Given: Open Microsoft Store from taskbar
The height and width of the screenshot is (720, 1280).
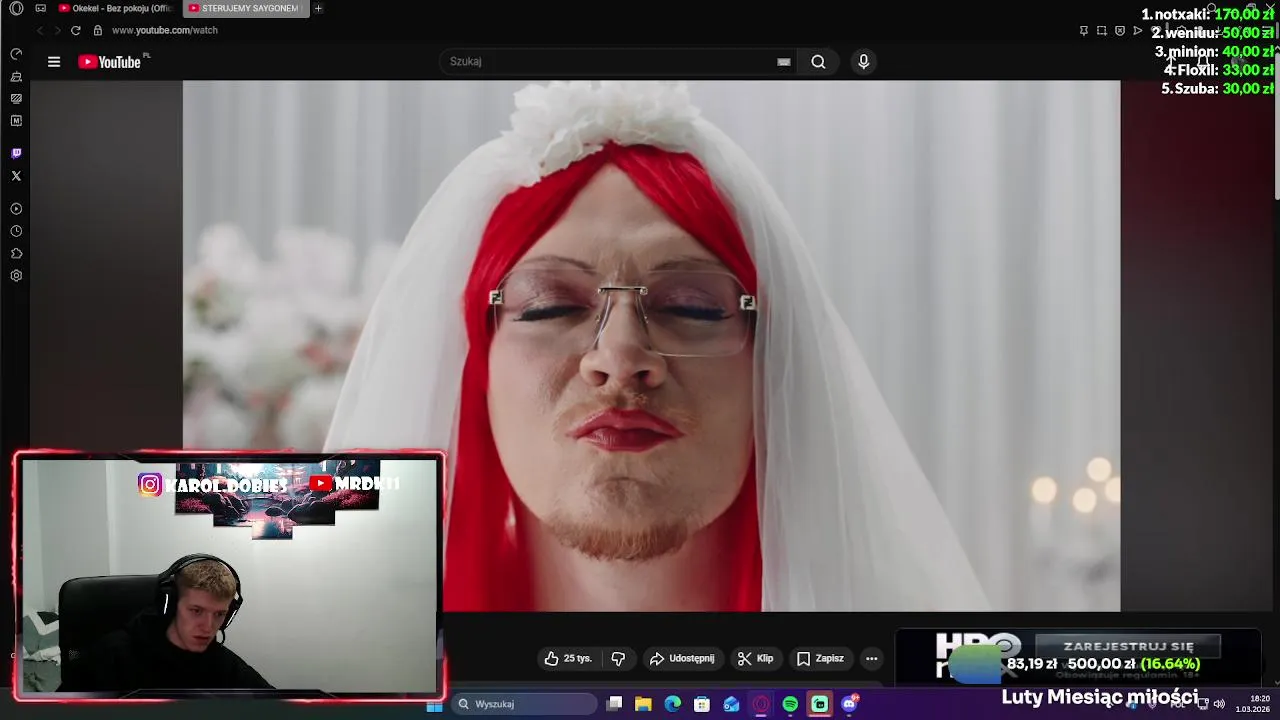Looking at the screenshot, I should (702, 704).
